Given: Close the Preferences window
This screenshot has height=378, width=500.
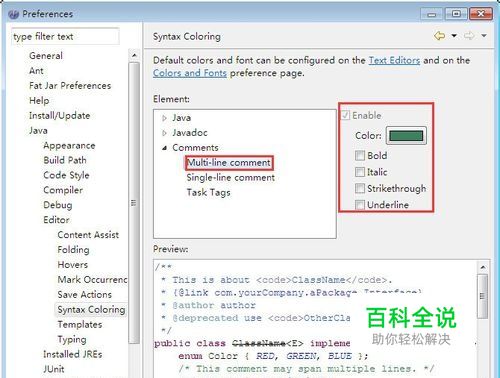Looking at the screenshot, I should (x=480, y=14).
